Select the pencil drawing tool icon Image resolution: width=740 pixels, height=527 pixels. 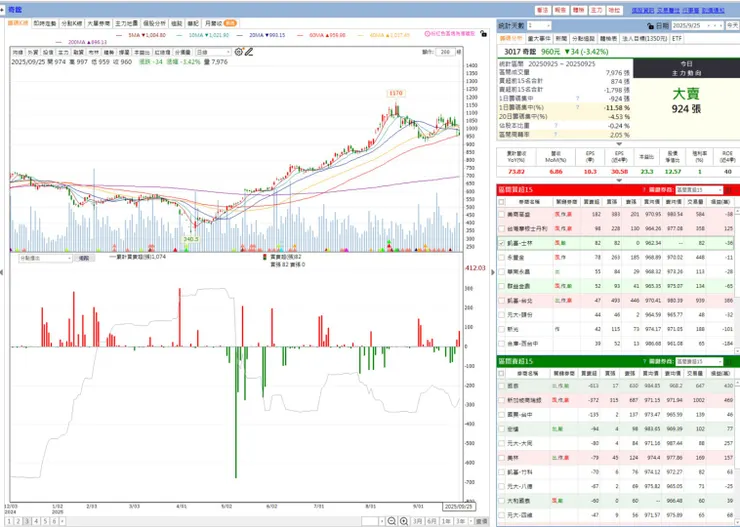coord(249,52)
